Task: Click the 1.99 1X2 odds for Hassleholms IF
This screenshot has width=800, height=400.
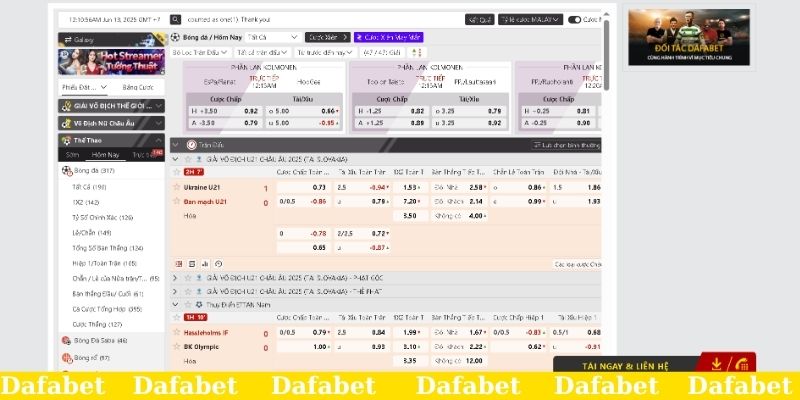Action: click(408, 333)
